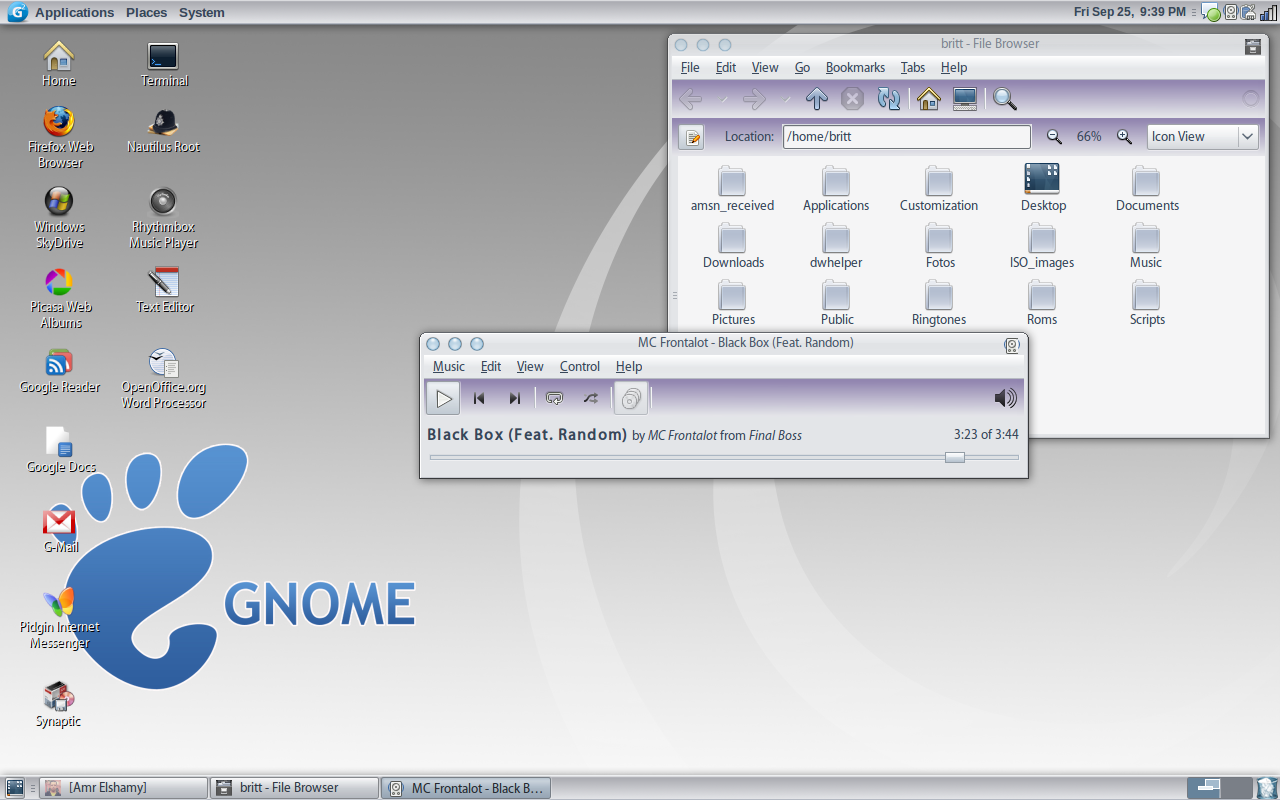
Task: Toggle the browser pane button in player
Action: pyautogui.click(x=630, y=398)
